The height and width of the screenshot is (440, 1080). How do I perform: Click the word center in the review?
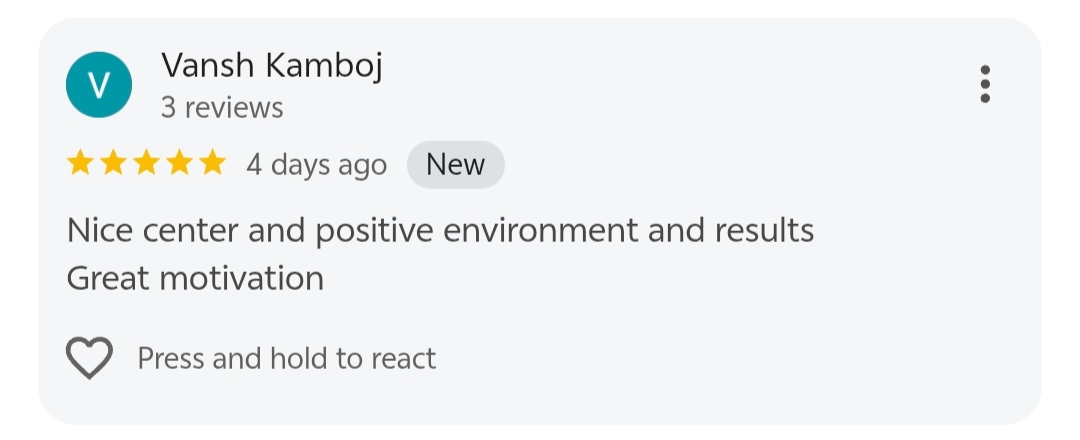click(x=189, y=231)
